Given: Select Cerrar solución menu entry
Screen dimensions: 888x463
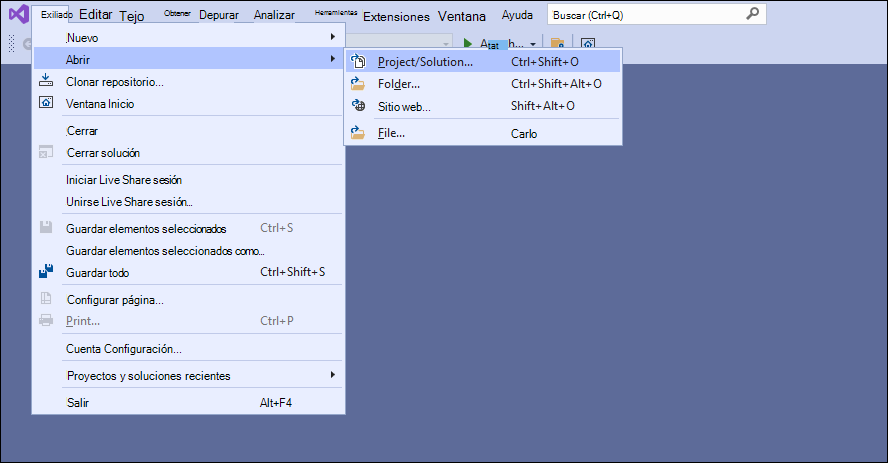Looking at the screenshot, I should point(189,153).
